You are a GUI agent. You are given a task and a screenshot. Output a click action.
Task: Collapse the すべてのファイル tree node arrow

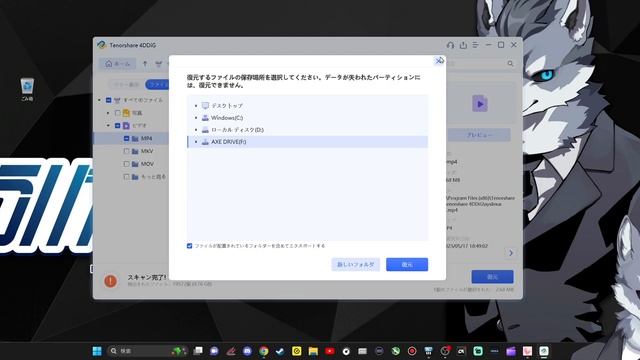click(x=100, y=100)
